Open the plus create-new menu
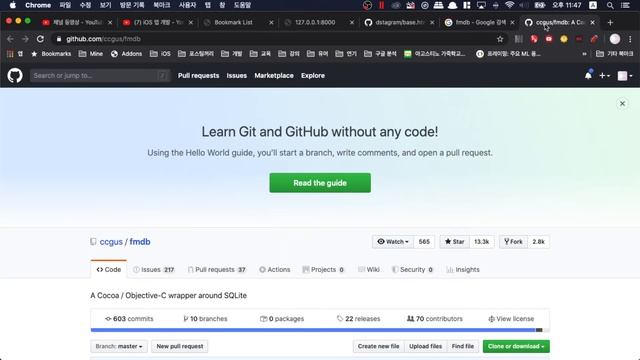This screenshot has height=360, width=640. (604, 76)
